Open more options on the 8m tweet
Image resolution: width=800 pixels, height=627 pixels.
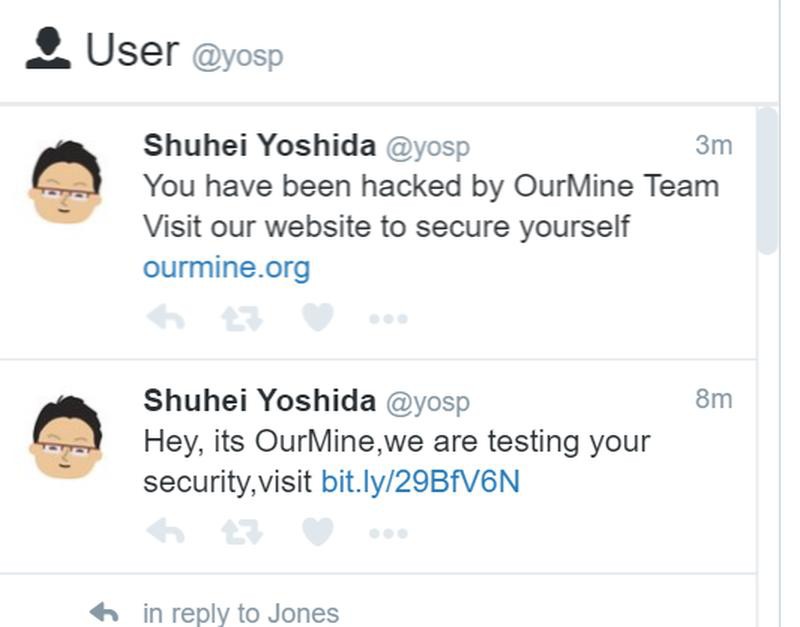tap(388, 533)
